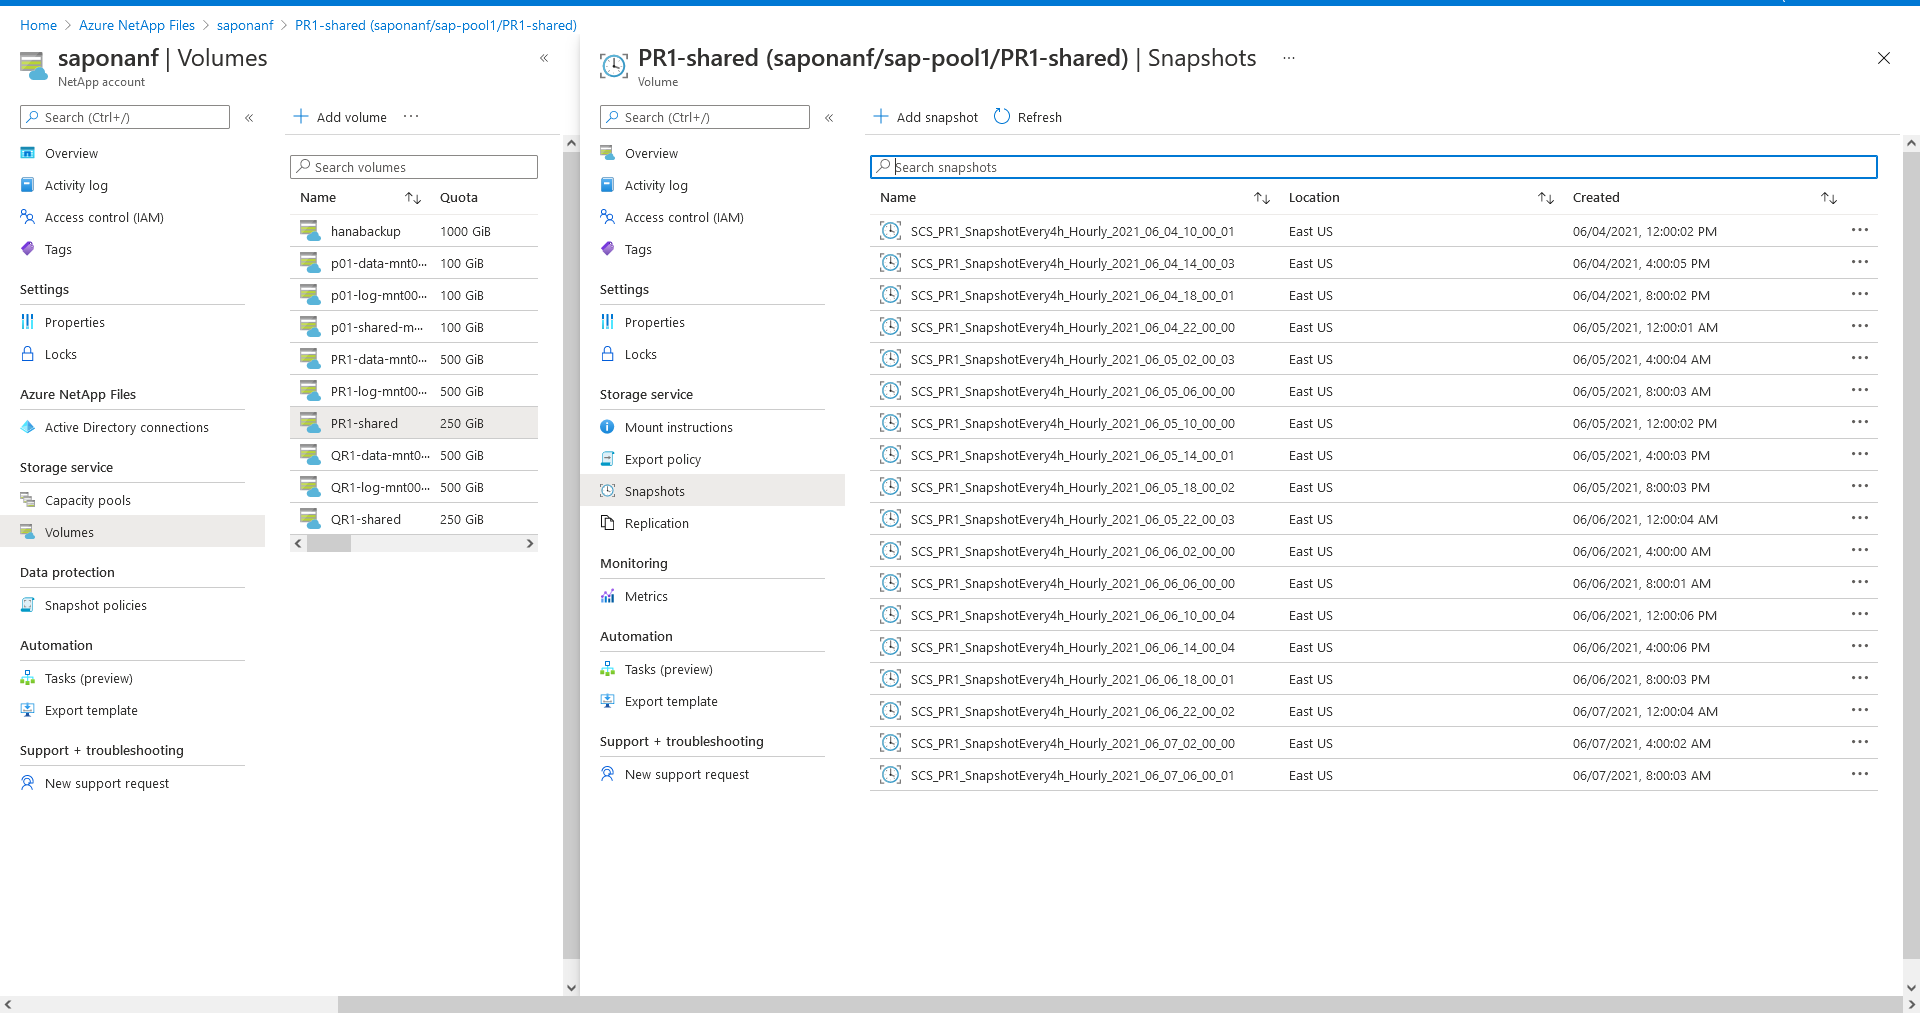The image size is (1920, 1013).
Task: Click the PR1-shared snapshots clock header icon
Action: coord(613,66)
